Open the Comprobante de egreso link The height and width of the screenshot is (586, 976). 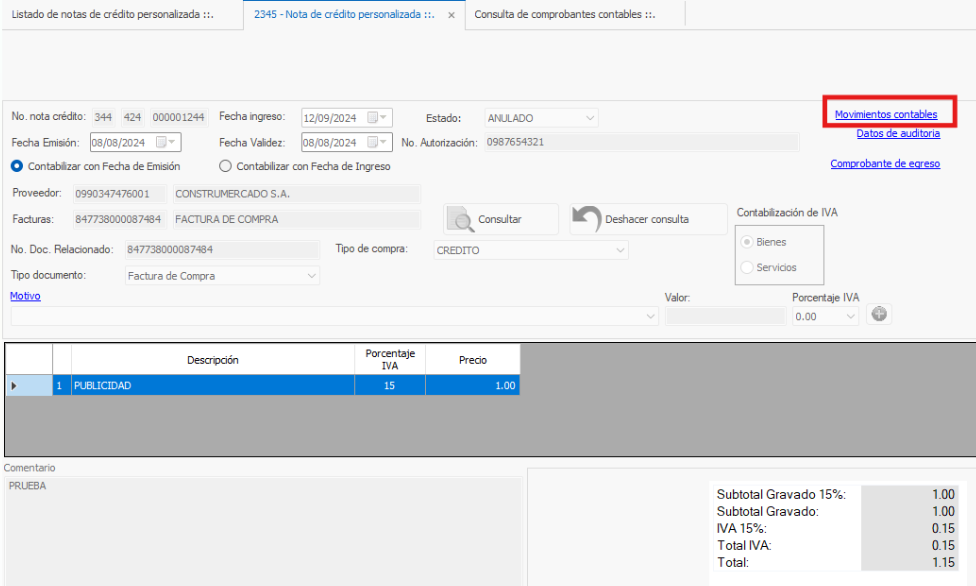(x=885, y=164)
